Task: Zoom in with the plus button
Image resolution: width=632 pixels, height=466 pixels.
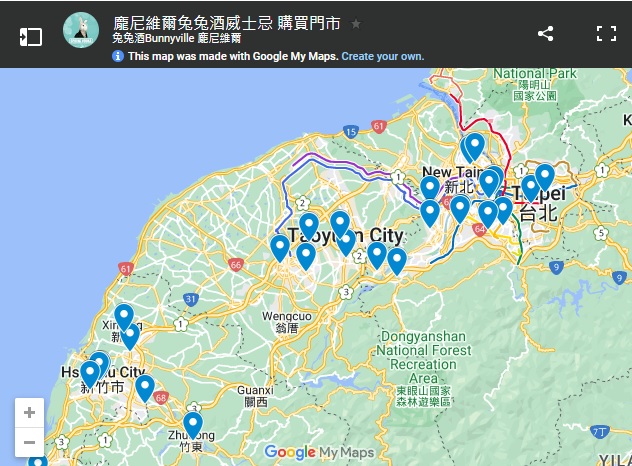Action: click(29, 412)
